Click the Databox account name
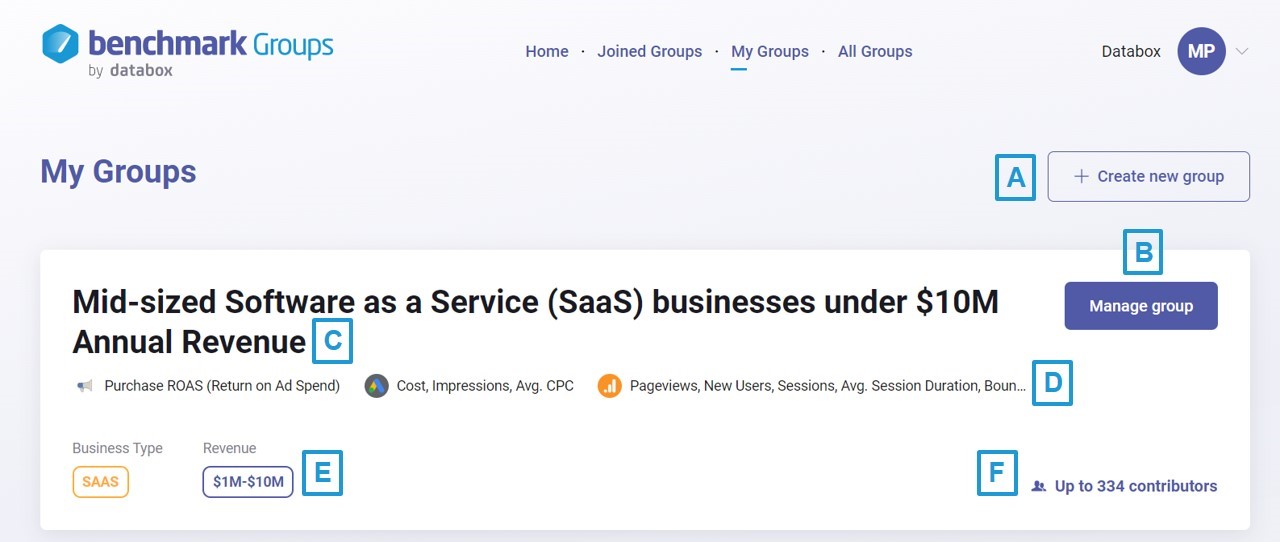Screen dimensions: 1280x542 click(1131, 52)
